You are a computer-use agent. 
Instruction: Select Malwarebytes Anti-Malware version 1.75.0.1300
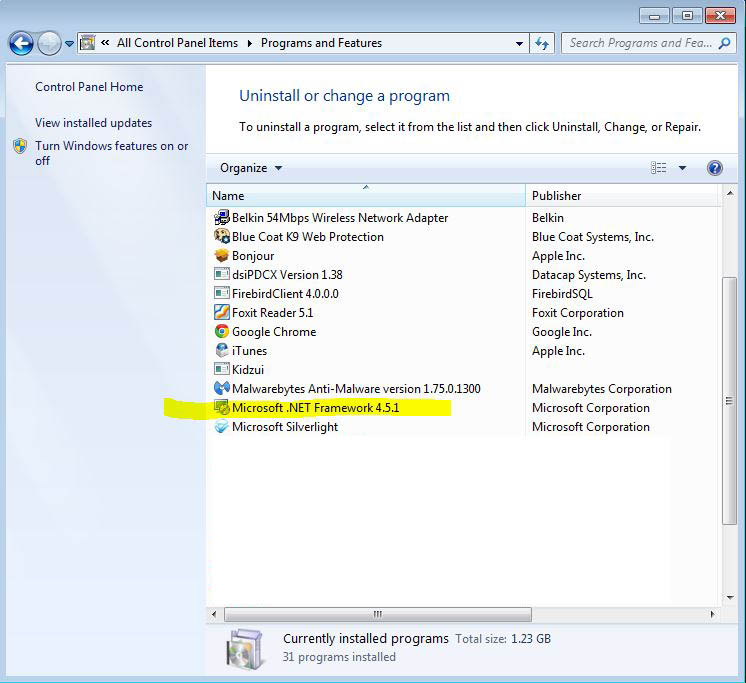356,389
